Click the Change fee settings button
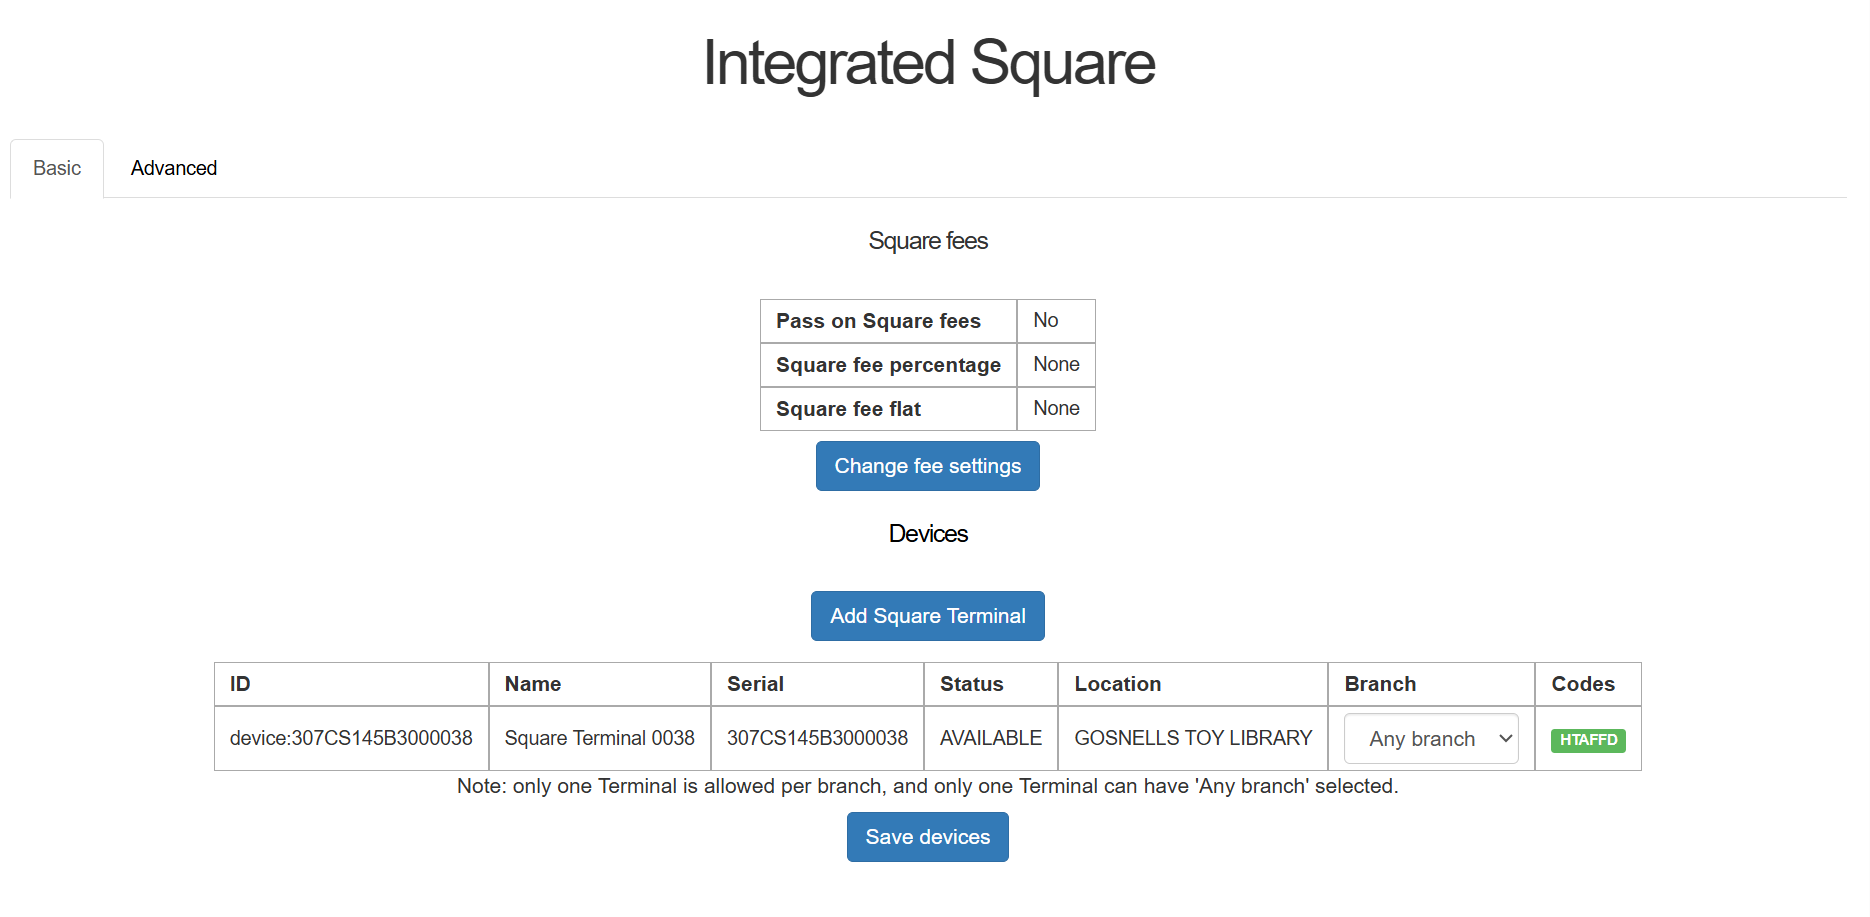This screenshot has width=1870, height=917. pos(928,466)
